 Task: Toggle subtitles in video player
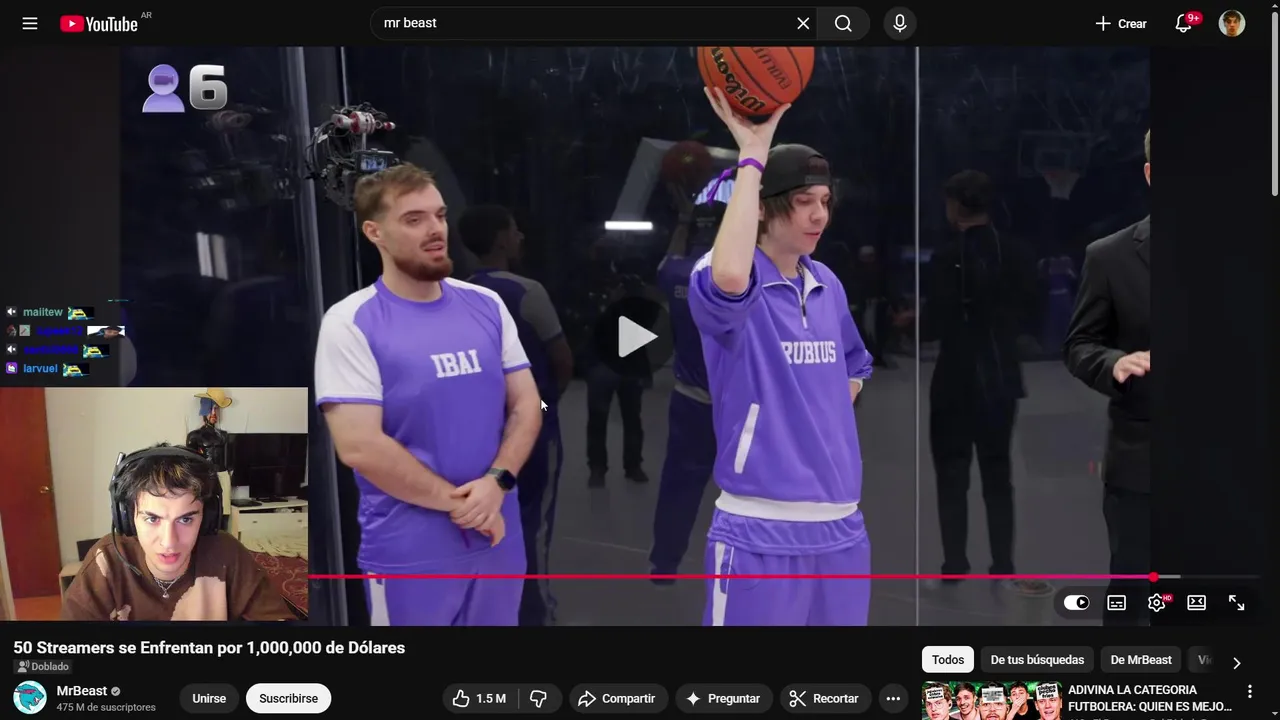[1117, 602]
